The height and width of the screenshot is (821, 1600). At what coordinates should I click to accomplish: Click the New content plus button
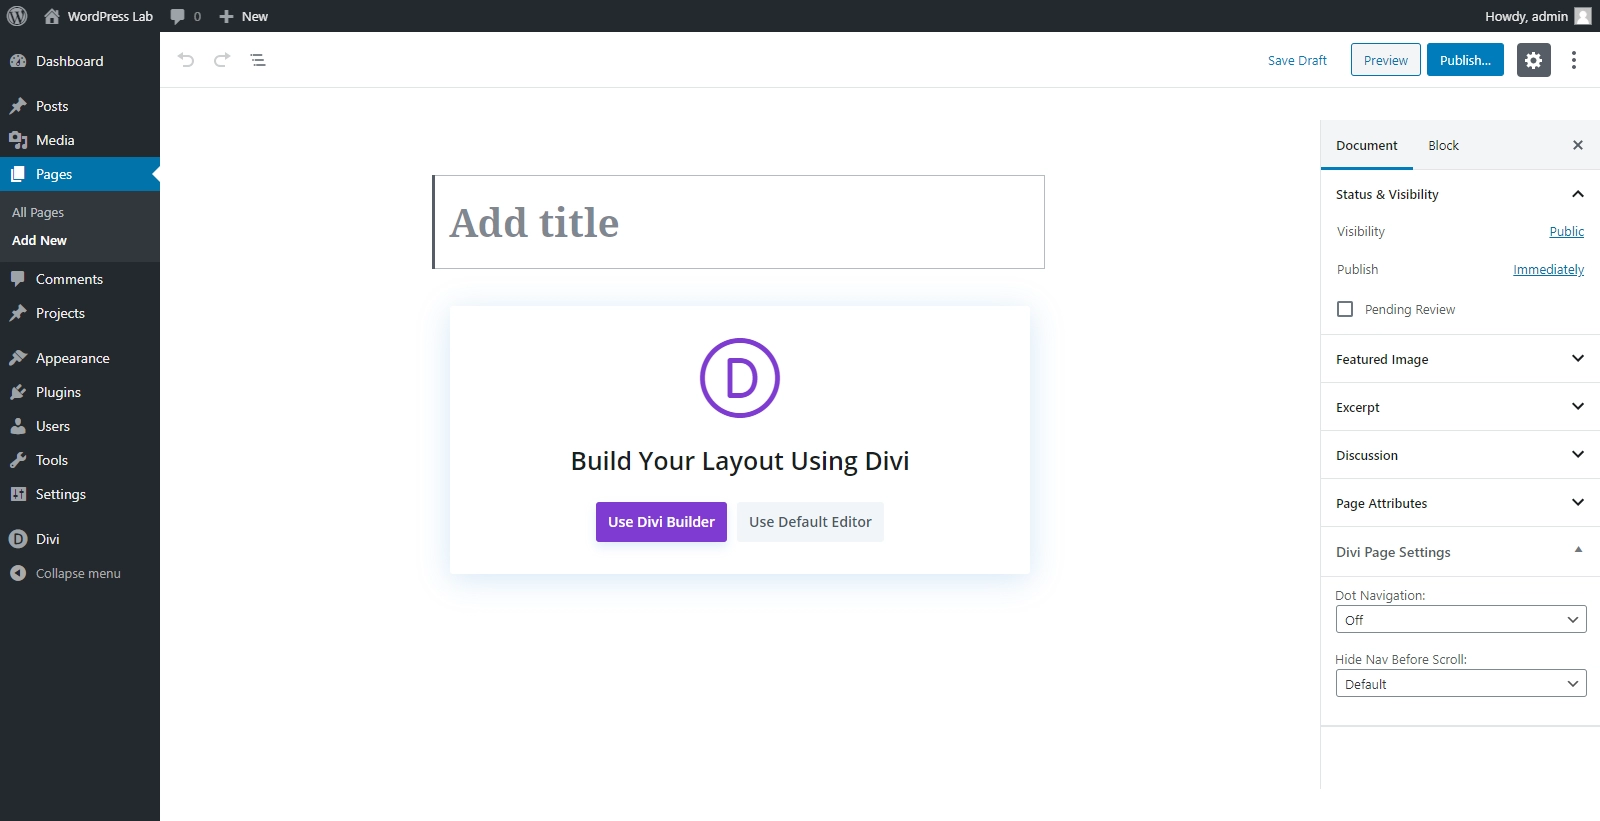tap(243, 16)
